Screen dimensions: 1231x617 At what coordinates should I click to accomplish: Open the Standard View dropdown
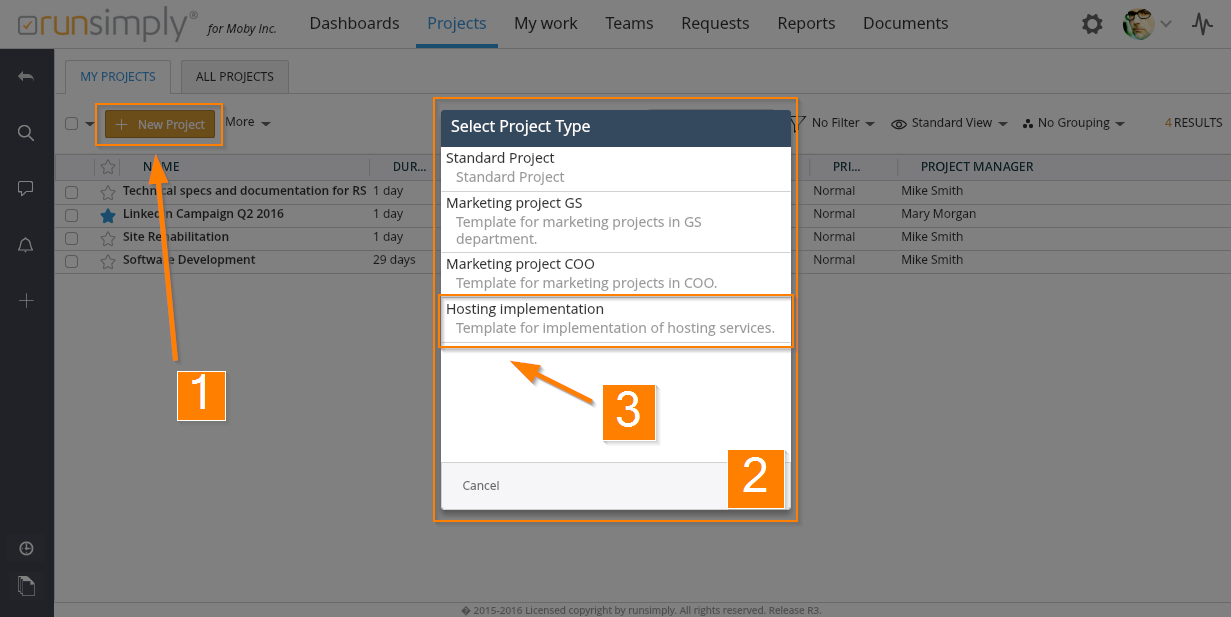click(x=950, y=123)
